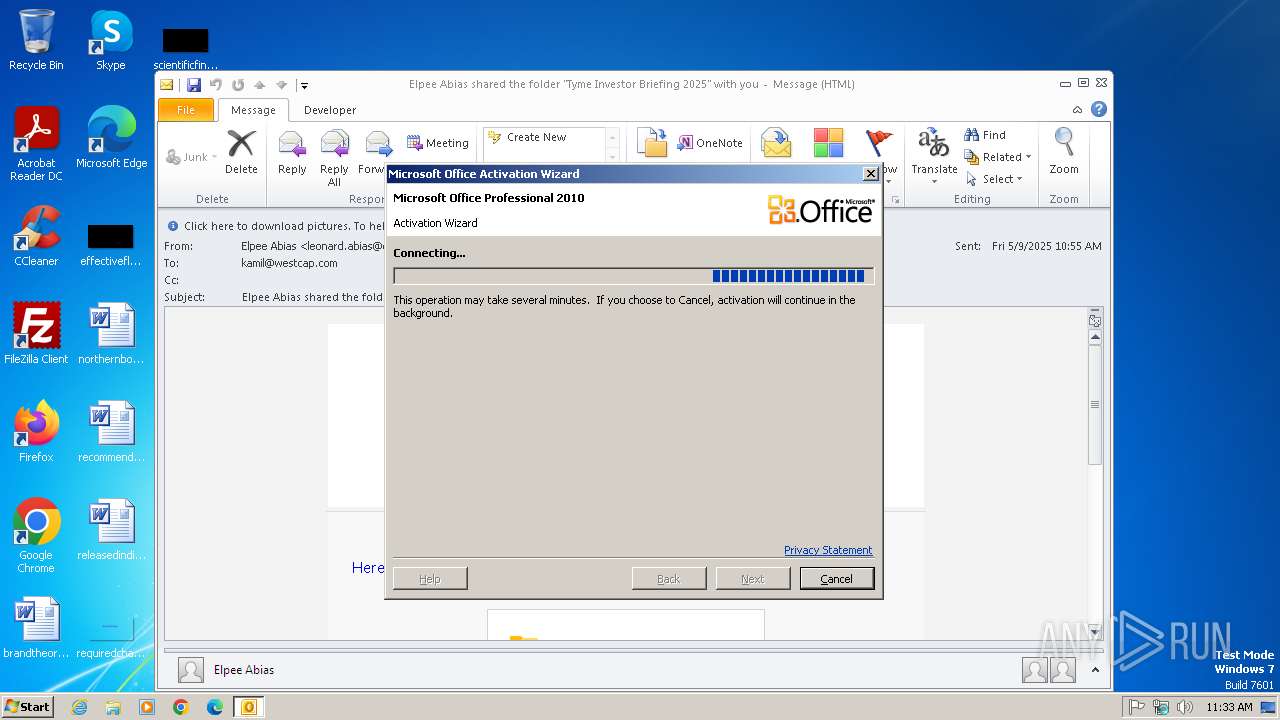Click the taskbar clock showing 11:33 AM

[x=1229, y=707]
